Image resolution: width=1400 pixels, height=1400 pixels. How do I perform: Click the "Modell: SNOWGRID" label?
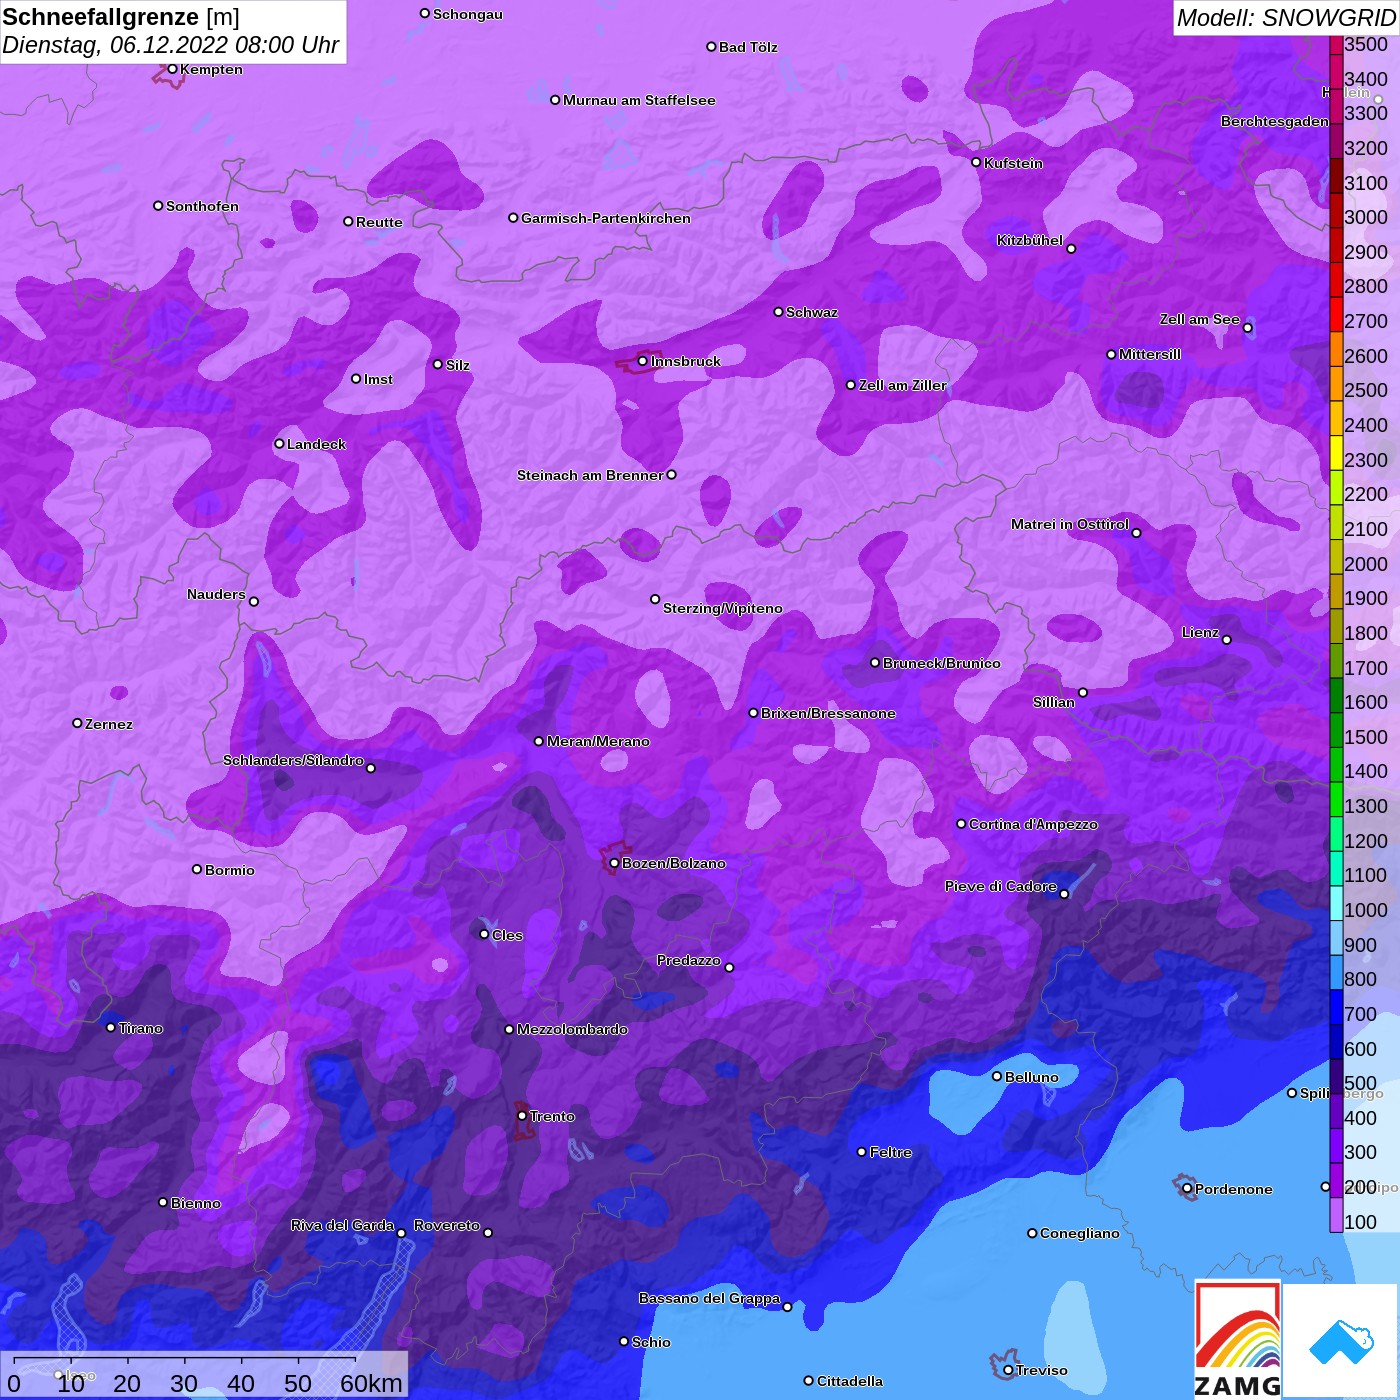1286,18
